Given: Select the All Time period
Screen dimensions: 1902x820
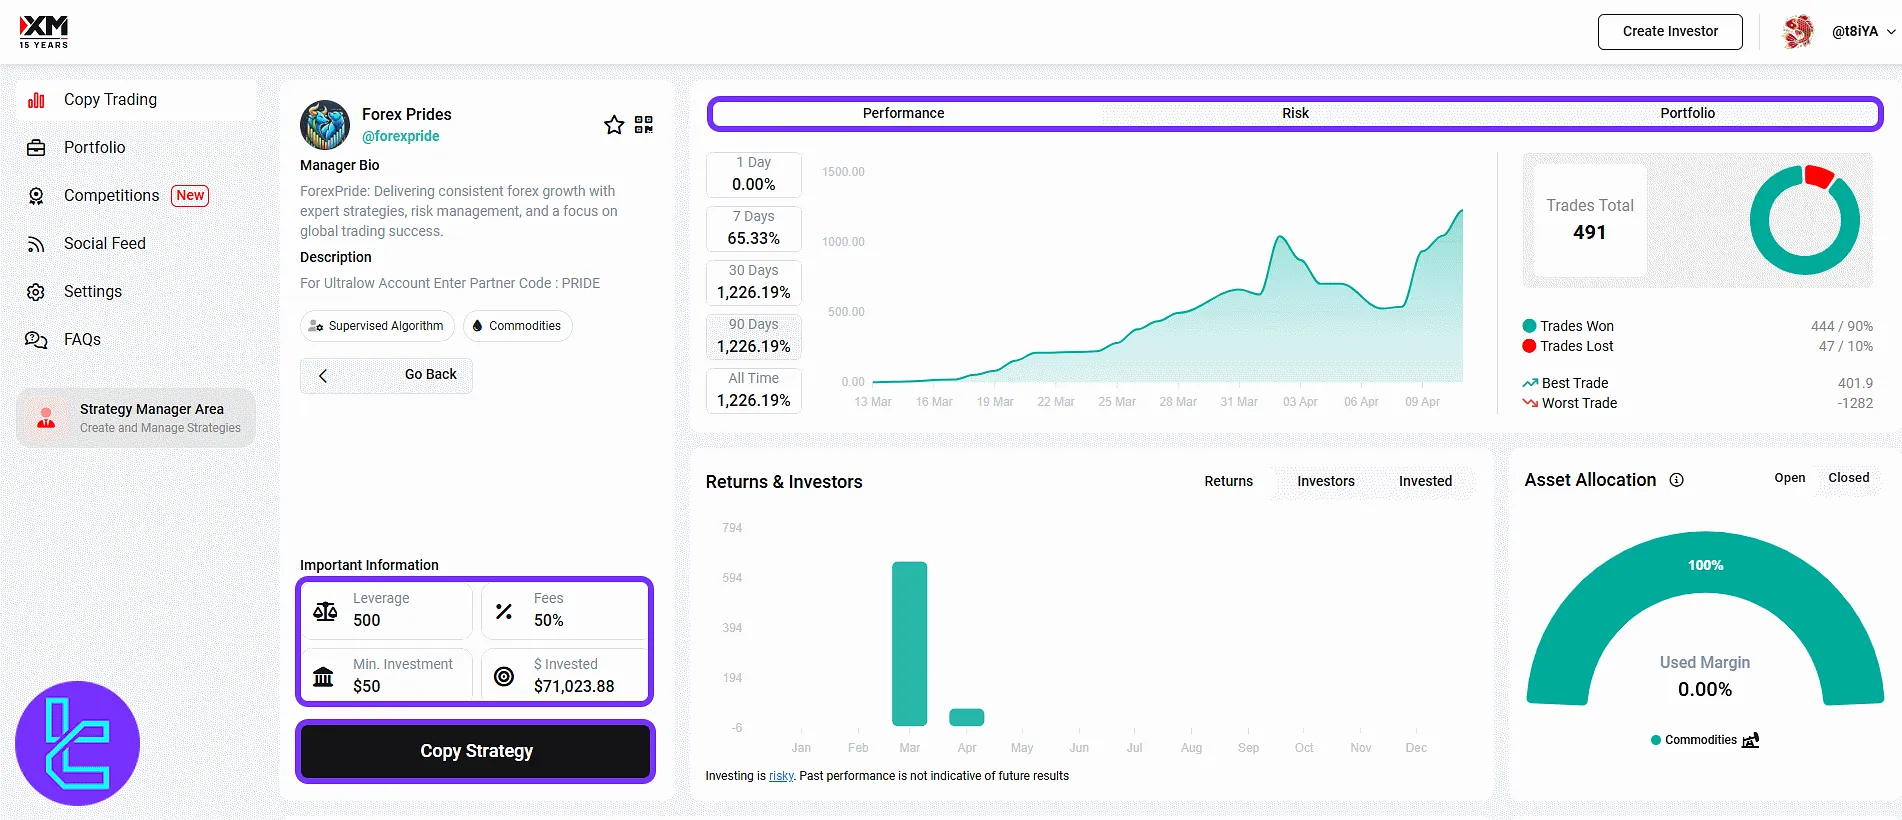Looking at the screenshot, I should [x=753, y=390].
